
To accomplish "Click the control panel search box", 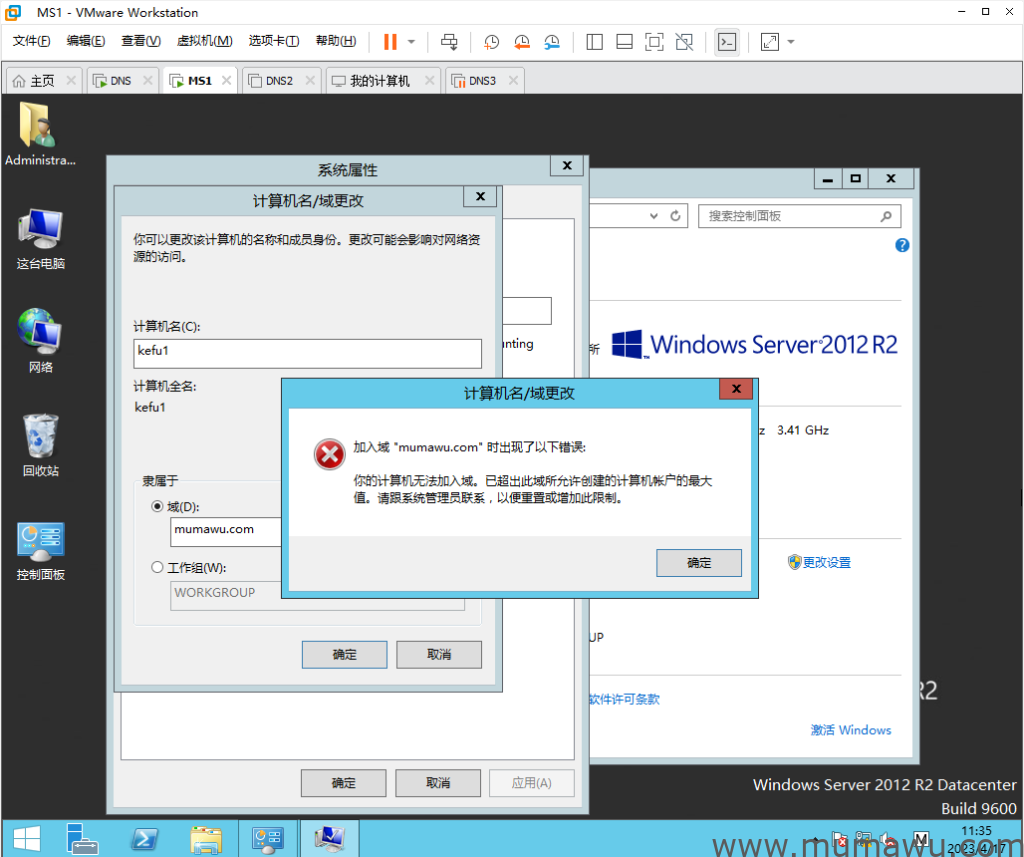I will tap(799, 216).
